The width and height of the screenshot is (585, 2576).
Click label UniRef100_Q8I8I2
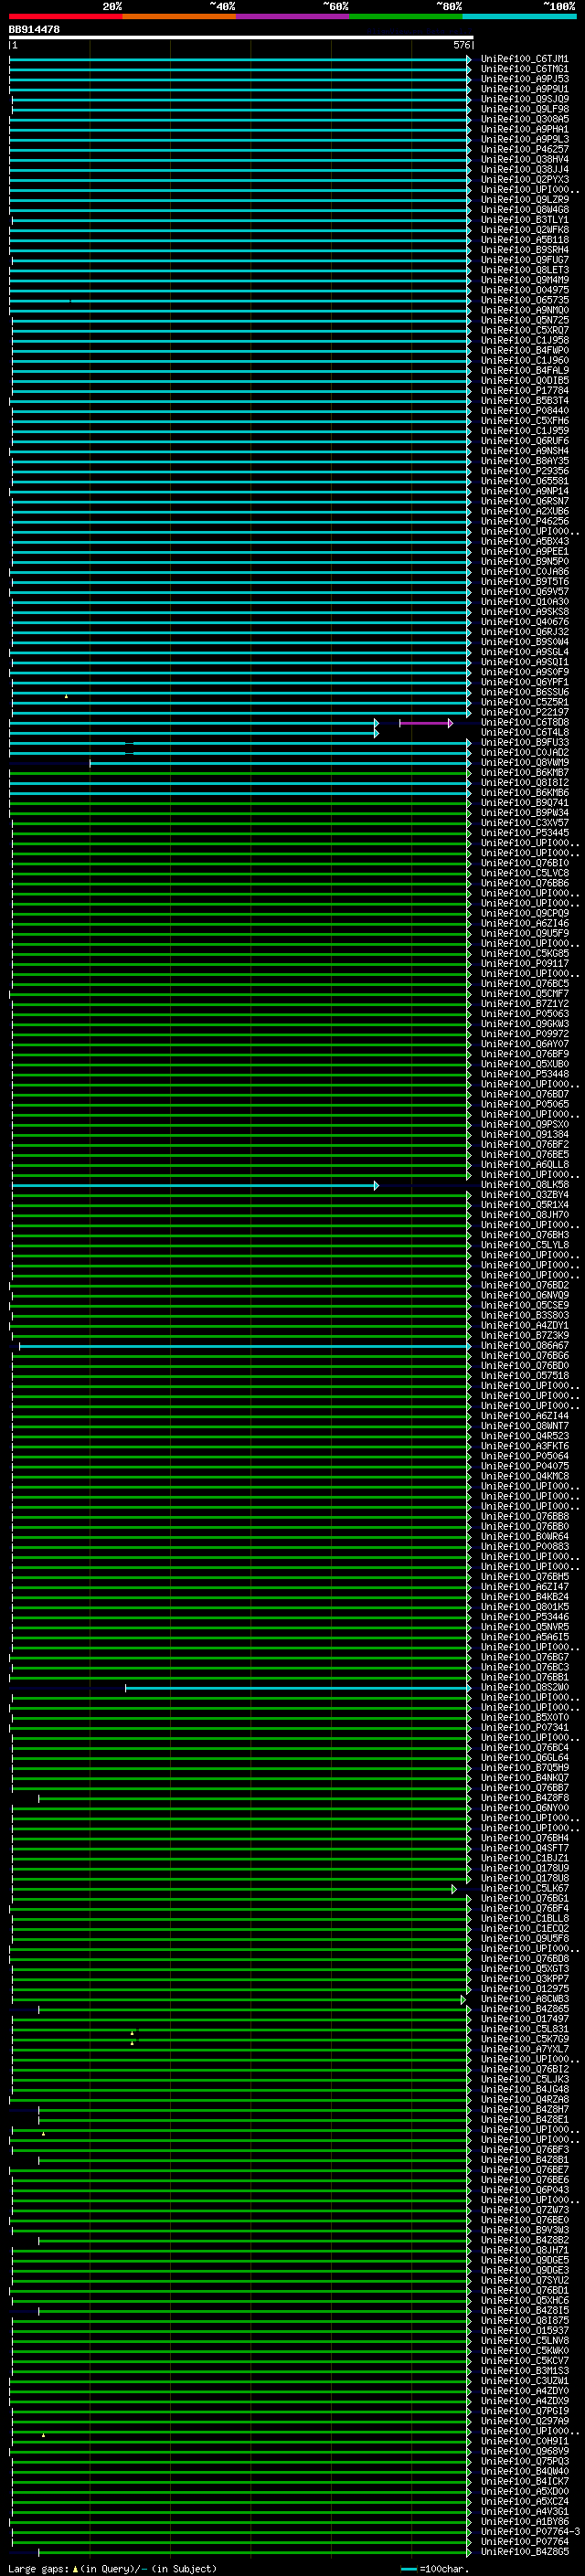click(x=525, y=782)
